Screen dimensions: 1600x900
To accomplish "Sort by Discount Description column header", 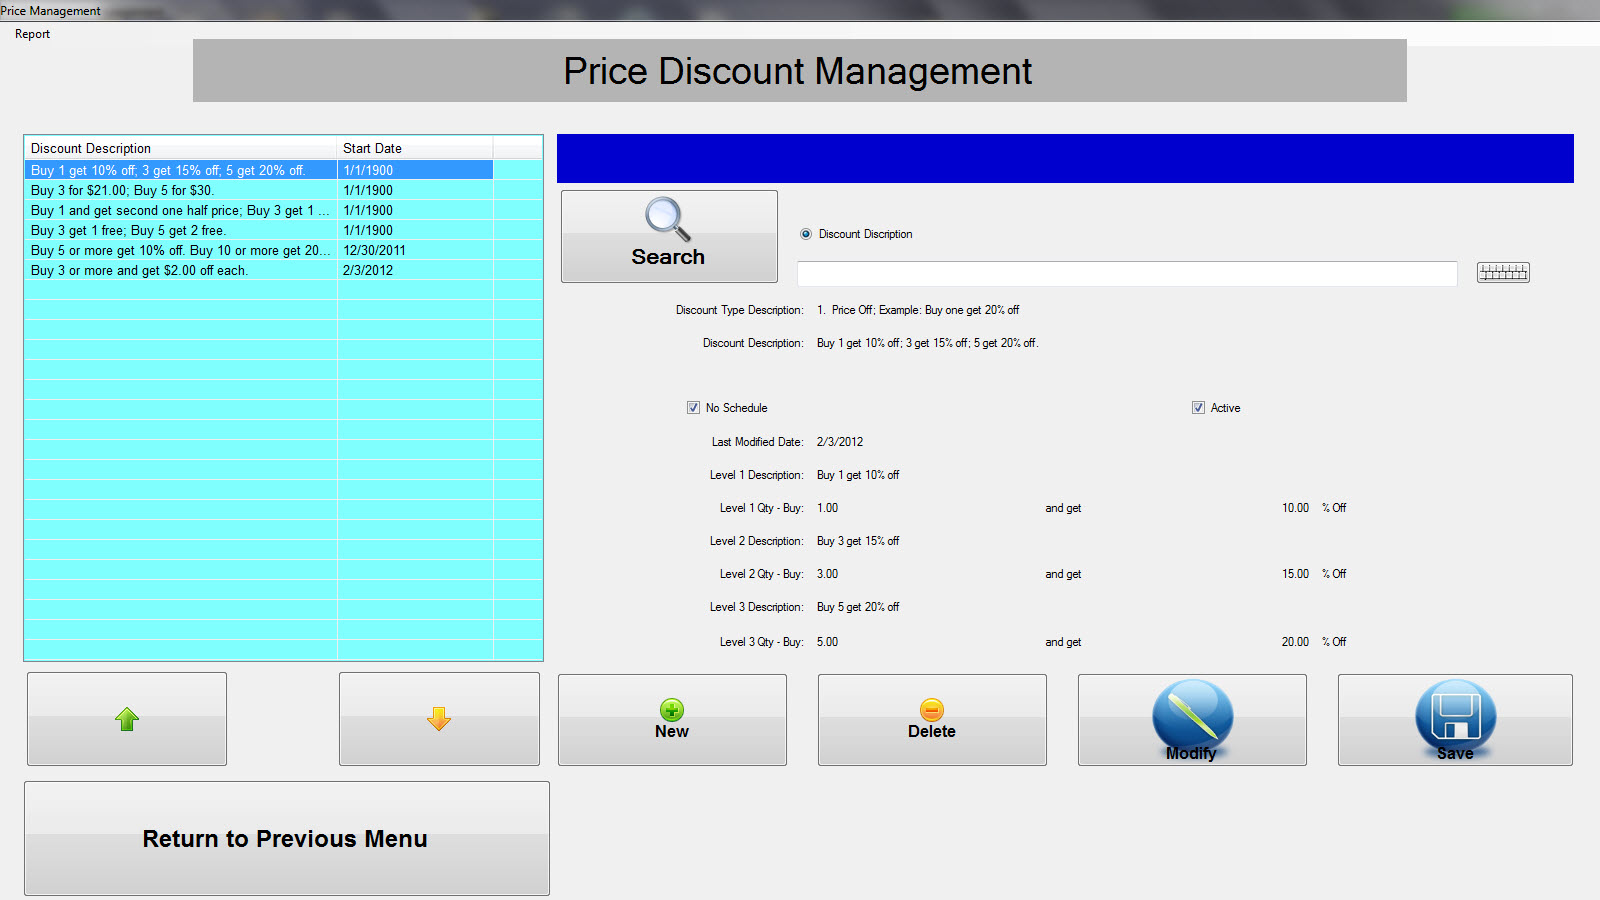I will 180,148.
